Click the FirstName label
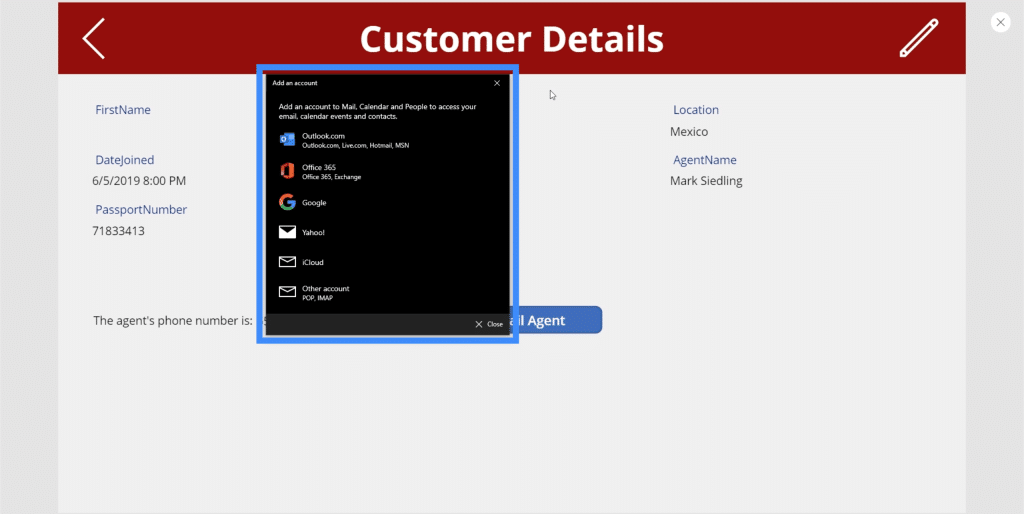This screenshot has height=514, width=1024. point(123,110)
